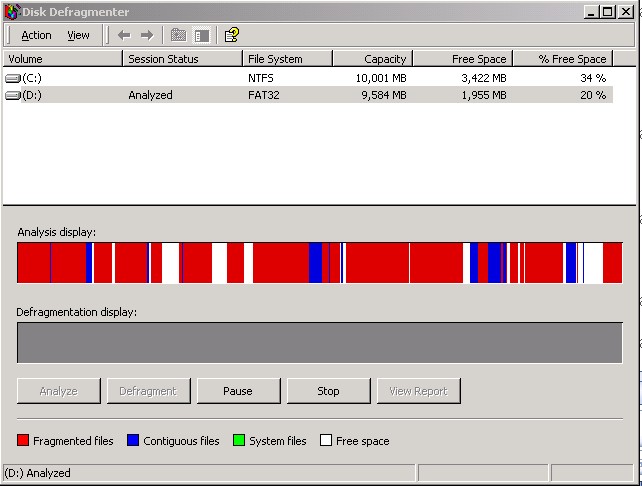
Task: Click the Forward arrow toolbar icon
Action: 147,35
